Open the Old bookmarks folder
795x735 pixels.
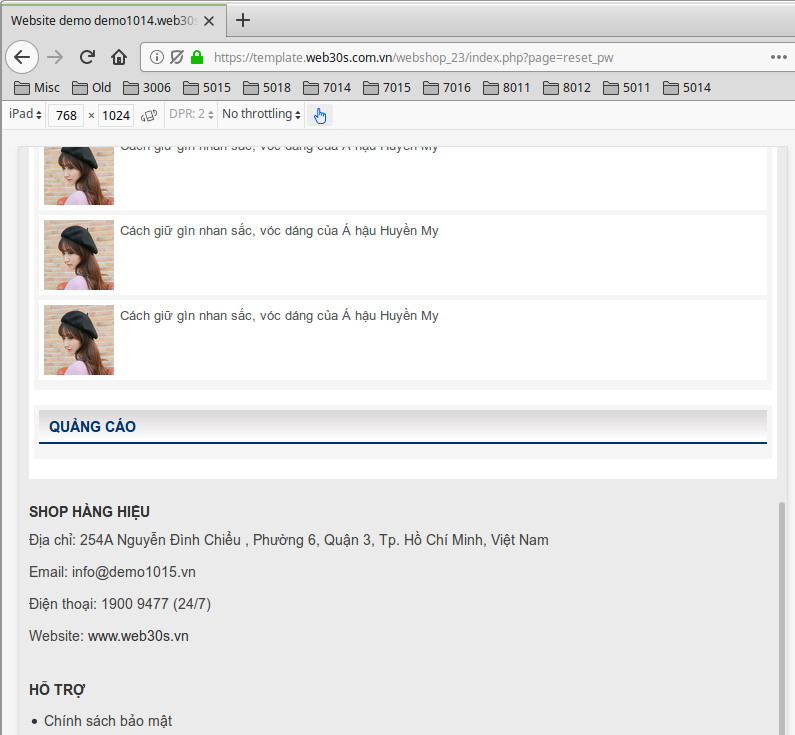91,88
